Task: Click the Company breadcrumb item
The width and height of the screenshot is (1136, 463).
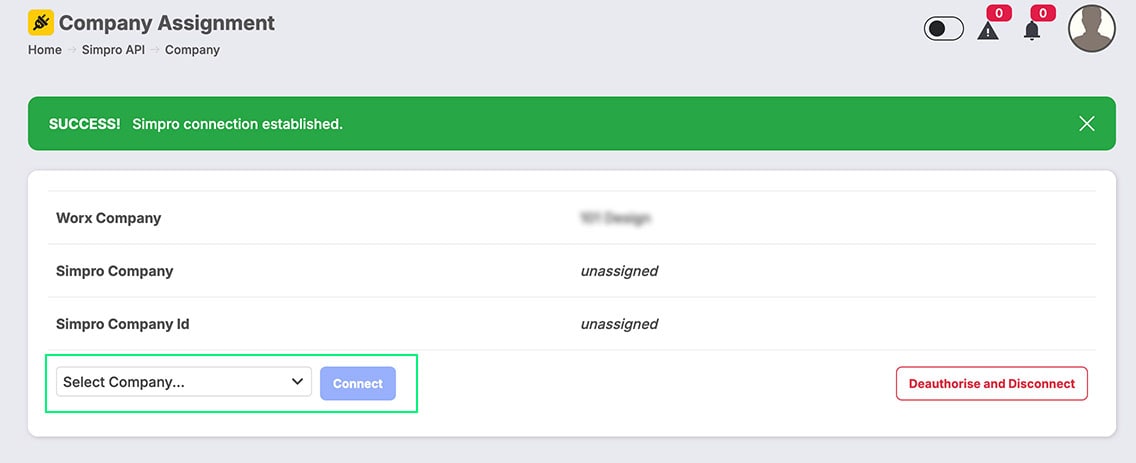Action: coord(192,50)
